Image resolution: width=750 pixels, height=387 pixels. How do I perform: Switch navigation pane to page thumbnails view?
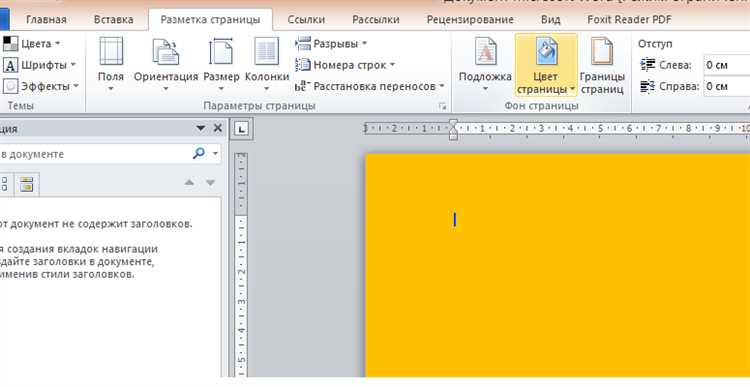[x=4, y=184]
